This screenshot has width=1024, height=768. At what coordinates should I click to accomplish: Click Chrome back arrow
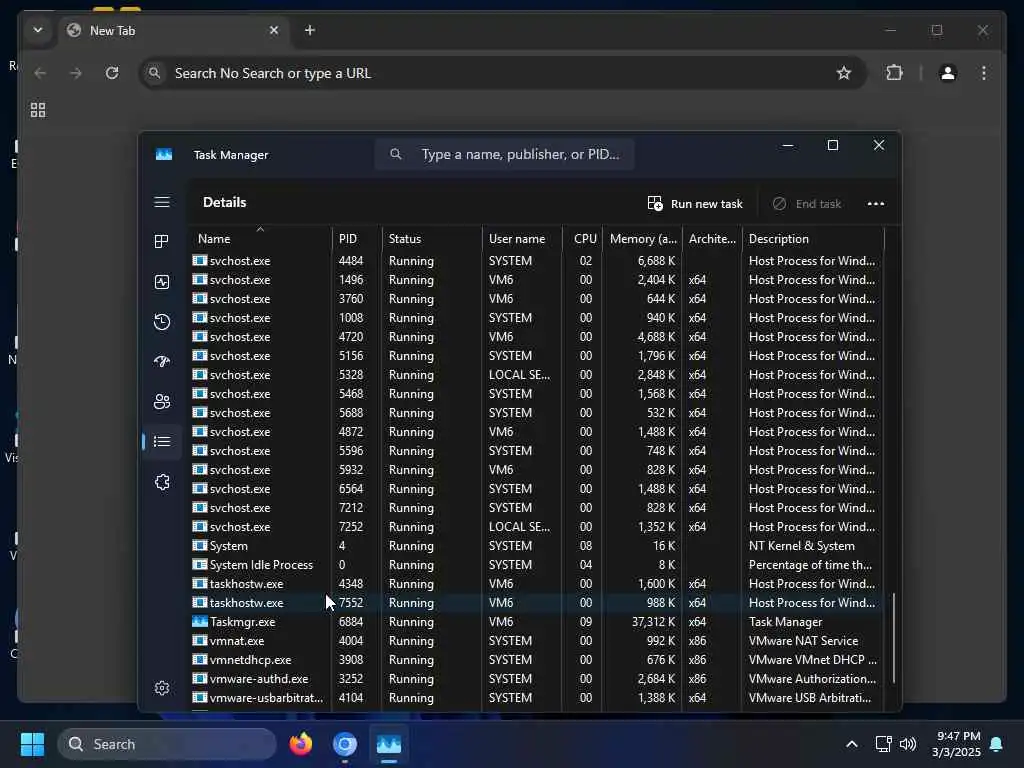tap(40, 73)
